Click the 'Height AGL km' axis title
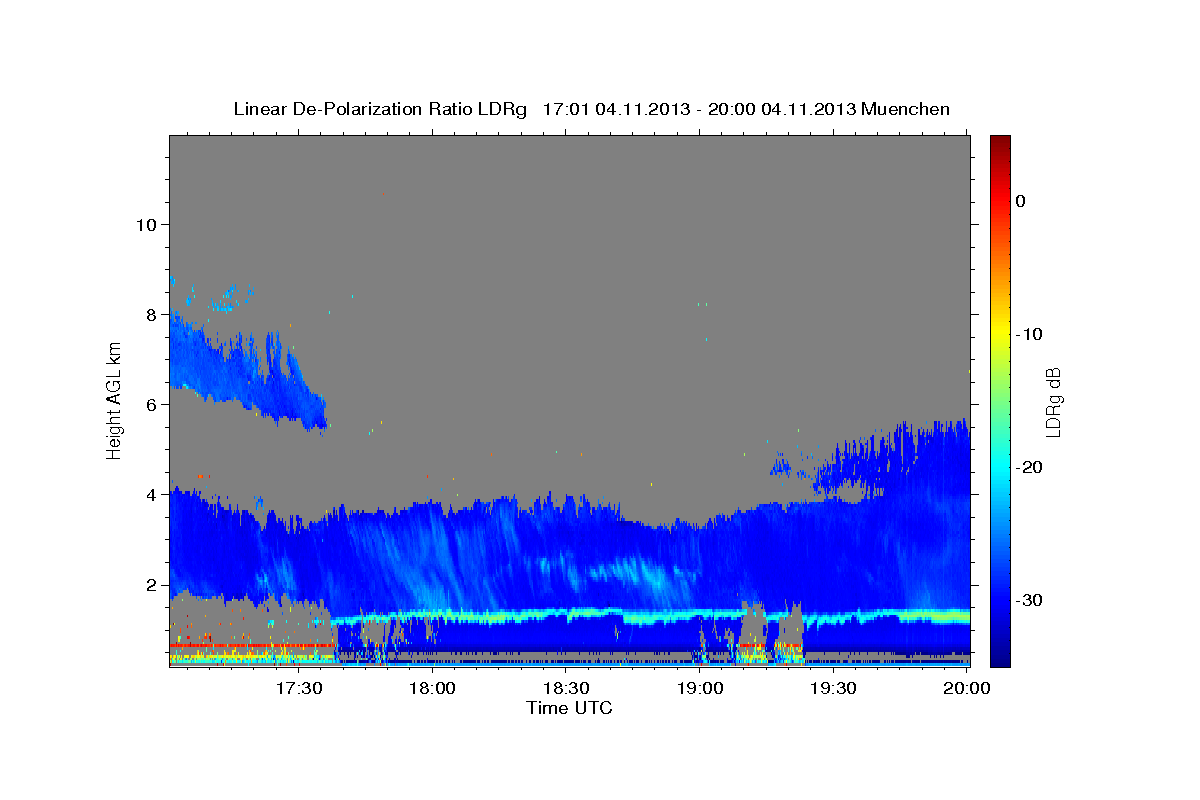Image resolution: width=1200 pixels, height=800 pixels. pyautogui.click(x=115, y=401)
